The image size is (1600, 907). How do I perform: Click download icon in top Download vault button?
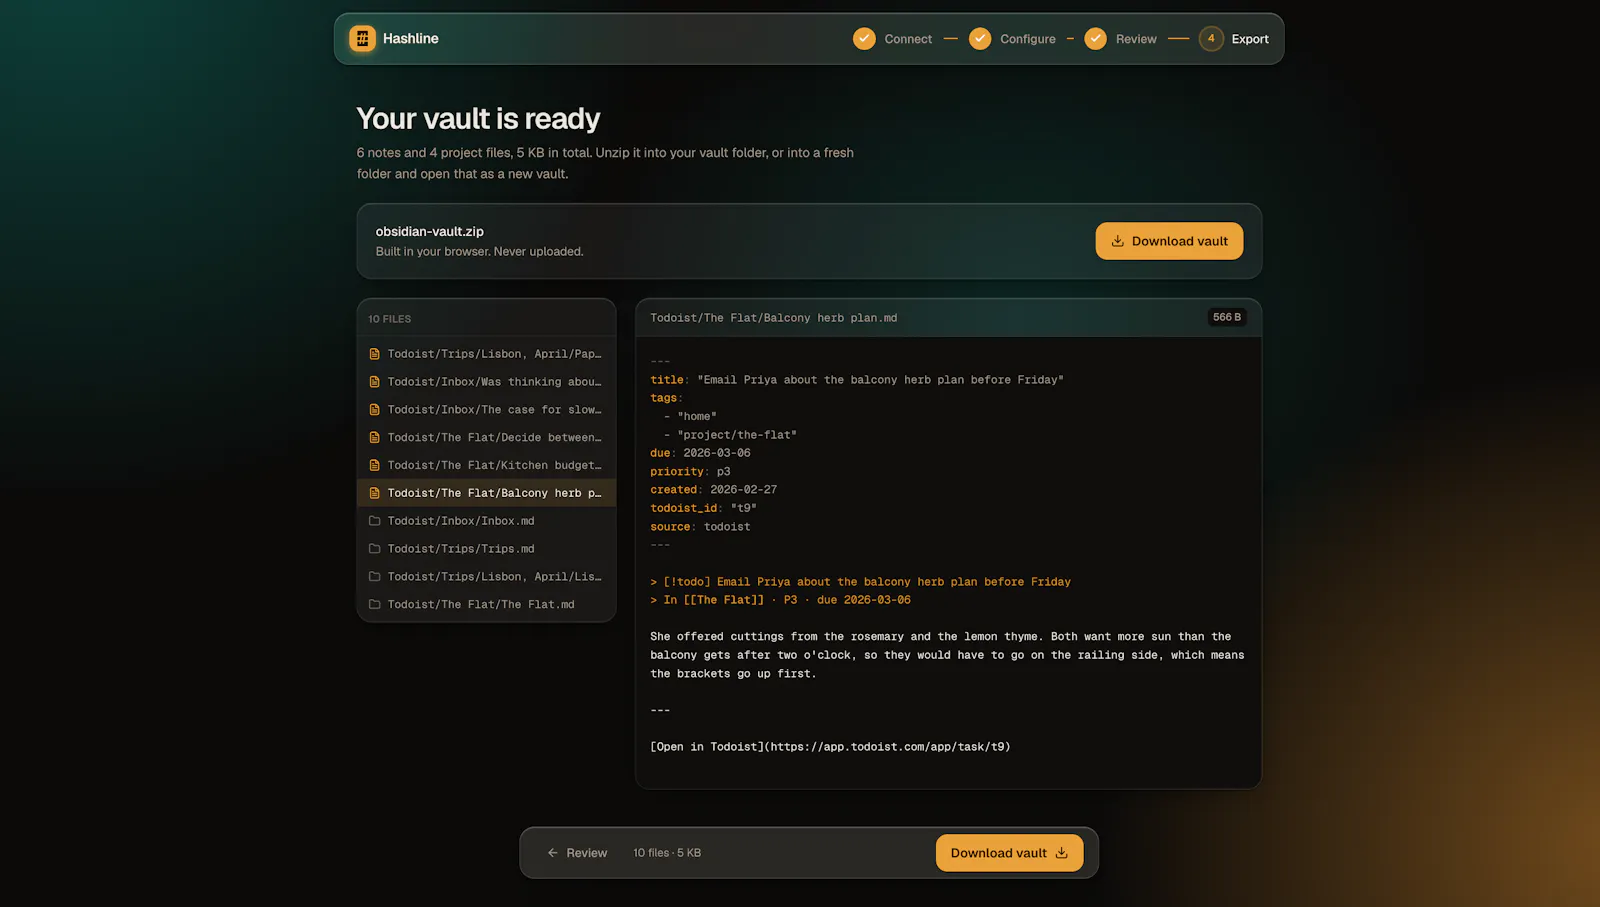tap(1118, 241)
